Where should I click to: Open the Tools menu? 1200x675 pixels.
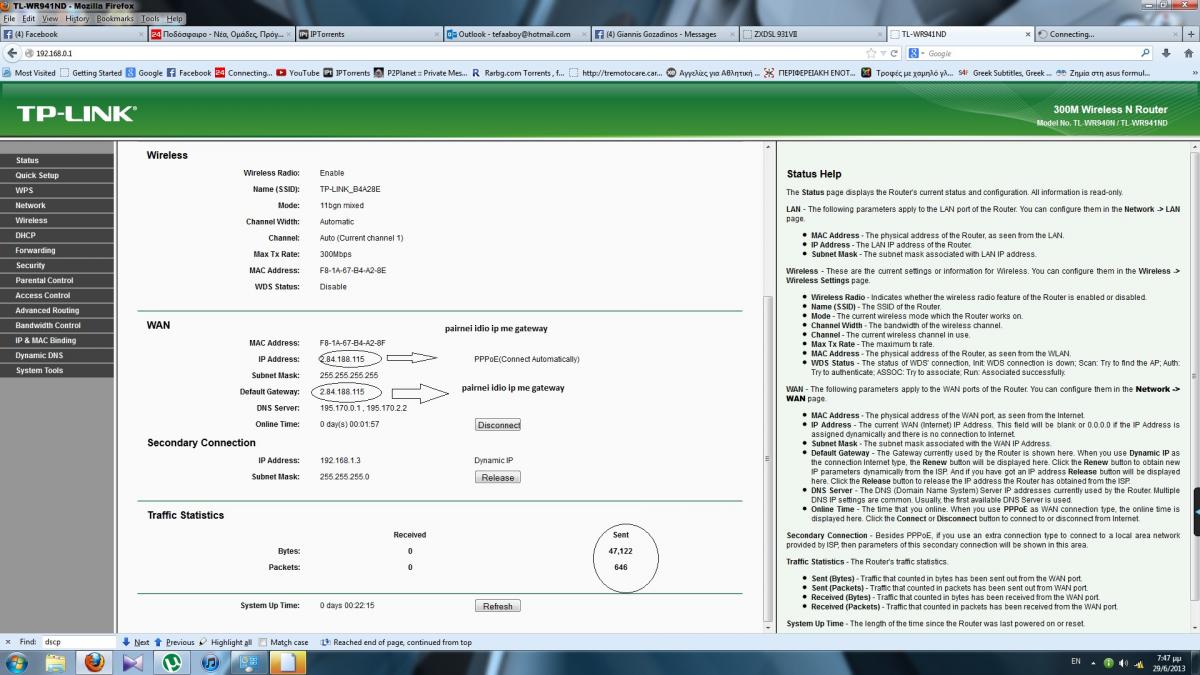151,19
